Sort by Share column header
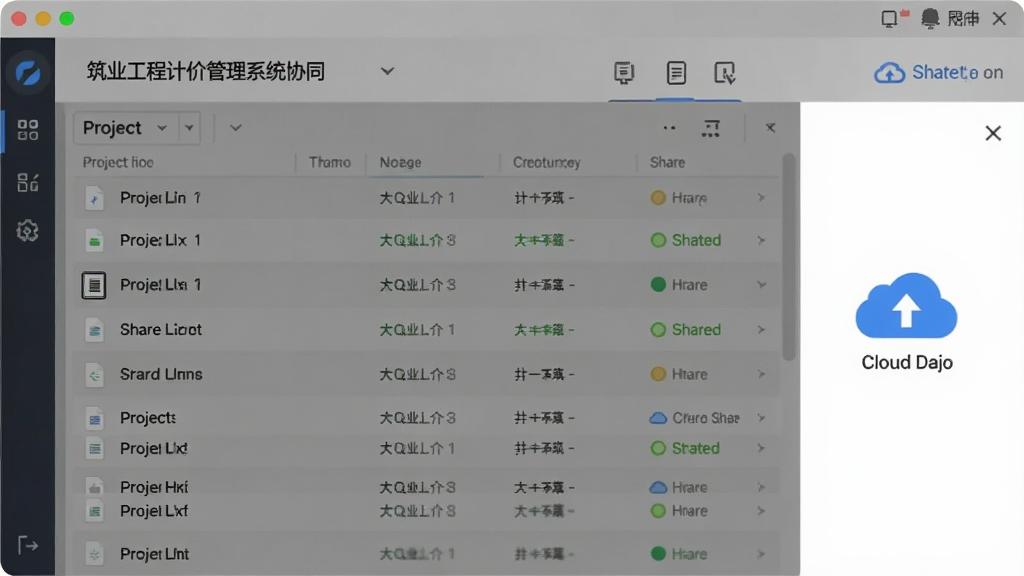The height and width of the screenshot is (576, 1024). tap(667, 163)
